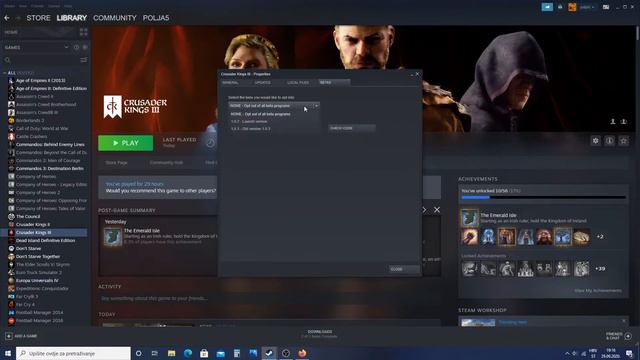This screenshot has height=360, width=640.
Task: Click the green PLAY button
Action: coord(126,143)
